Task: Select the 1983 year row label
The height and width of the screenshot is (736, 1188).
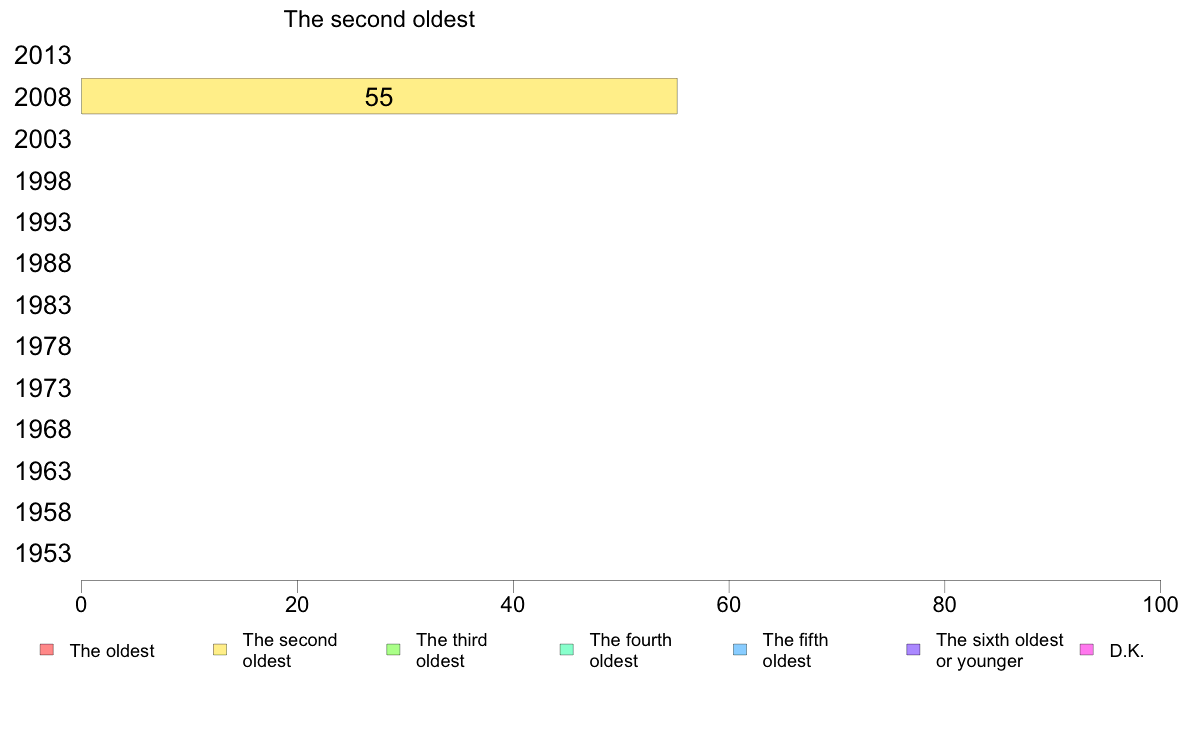Action: tap(43, 305)
